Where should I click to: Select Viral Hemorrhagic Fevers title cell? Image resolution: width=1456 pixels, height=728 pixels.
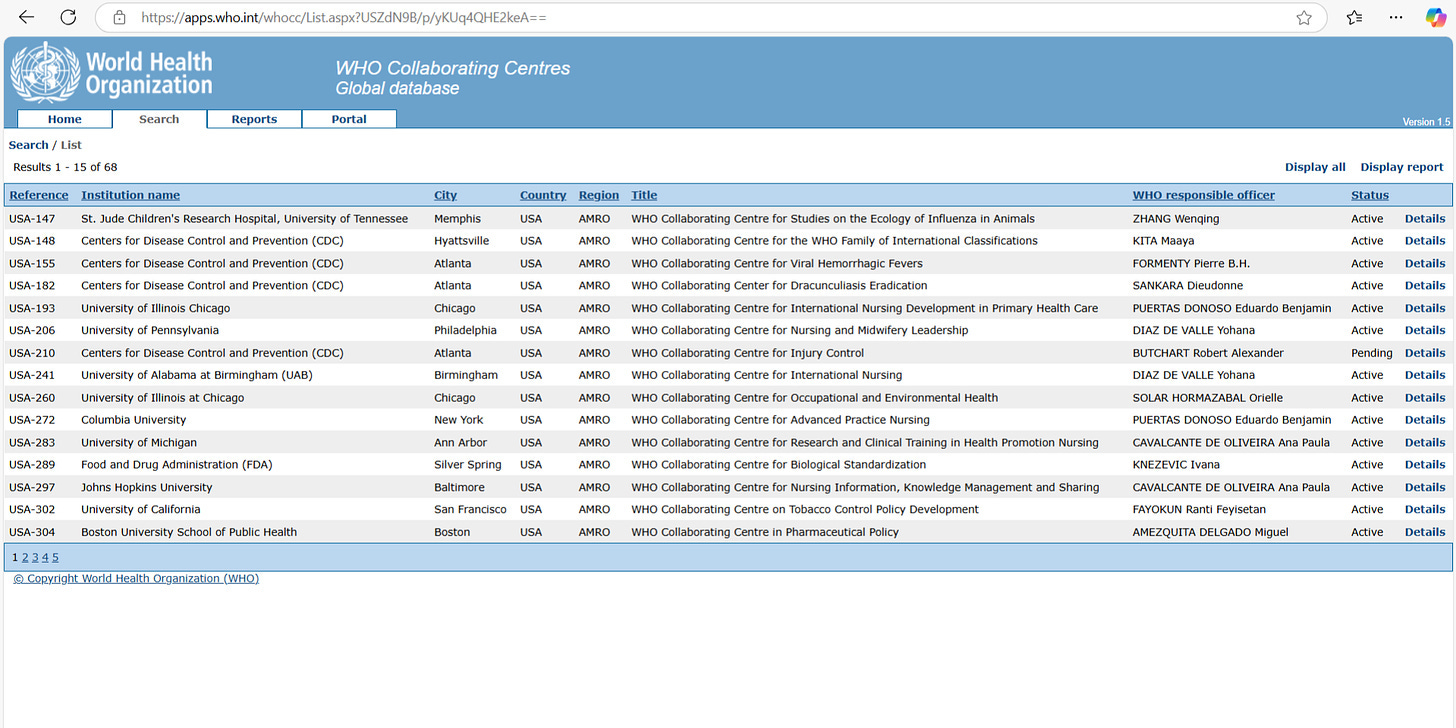click(777, 264)
